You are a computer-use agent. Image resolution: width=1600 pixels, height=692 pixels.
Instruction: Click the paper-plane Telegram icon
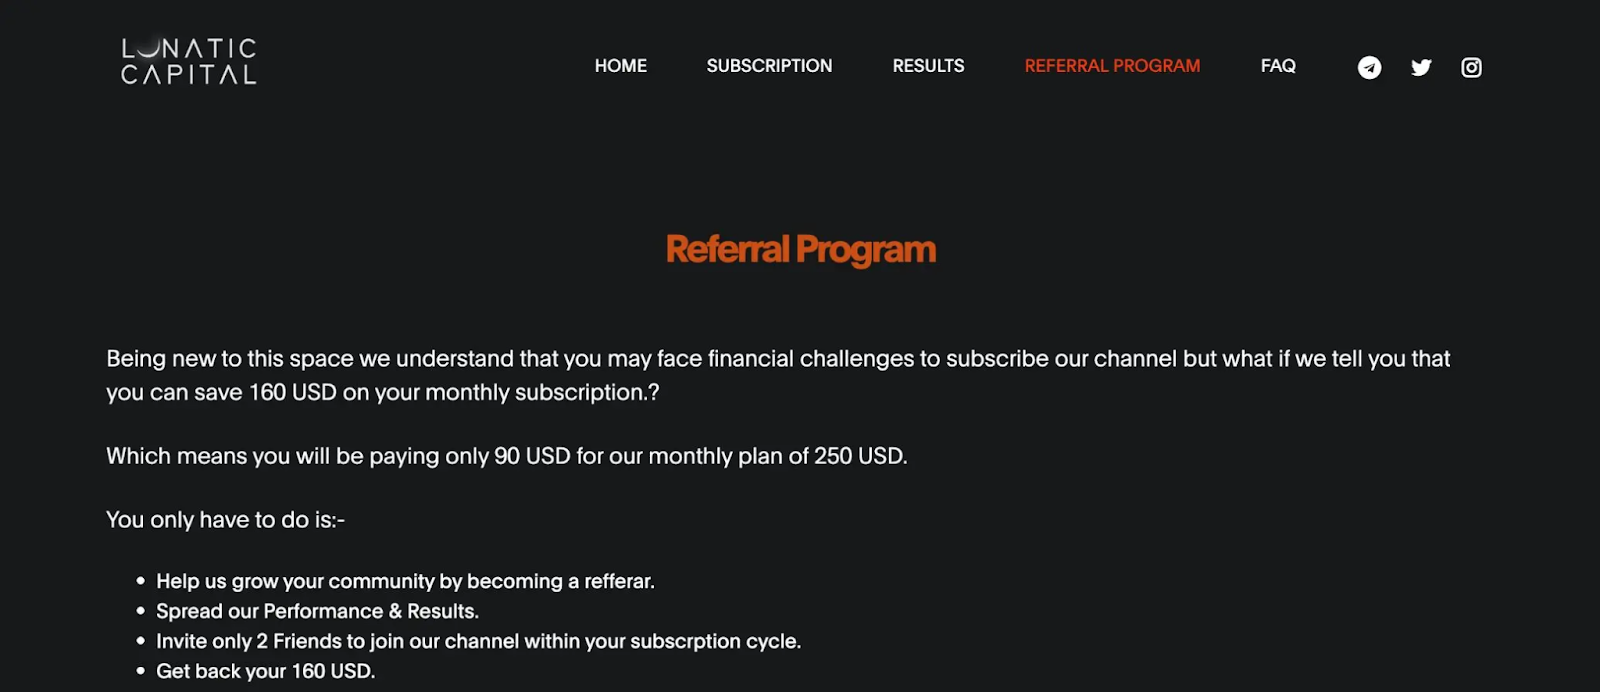[1369, 67]
